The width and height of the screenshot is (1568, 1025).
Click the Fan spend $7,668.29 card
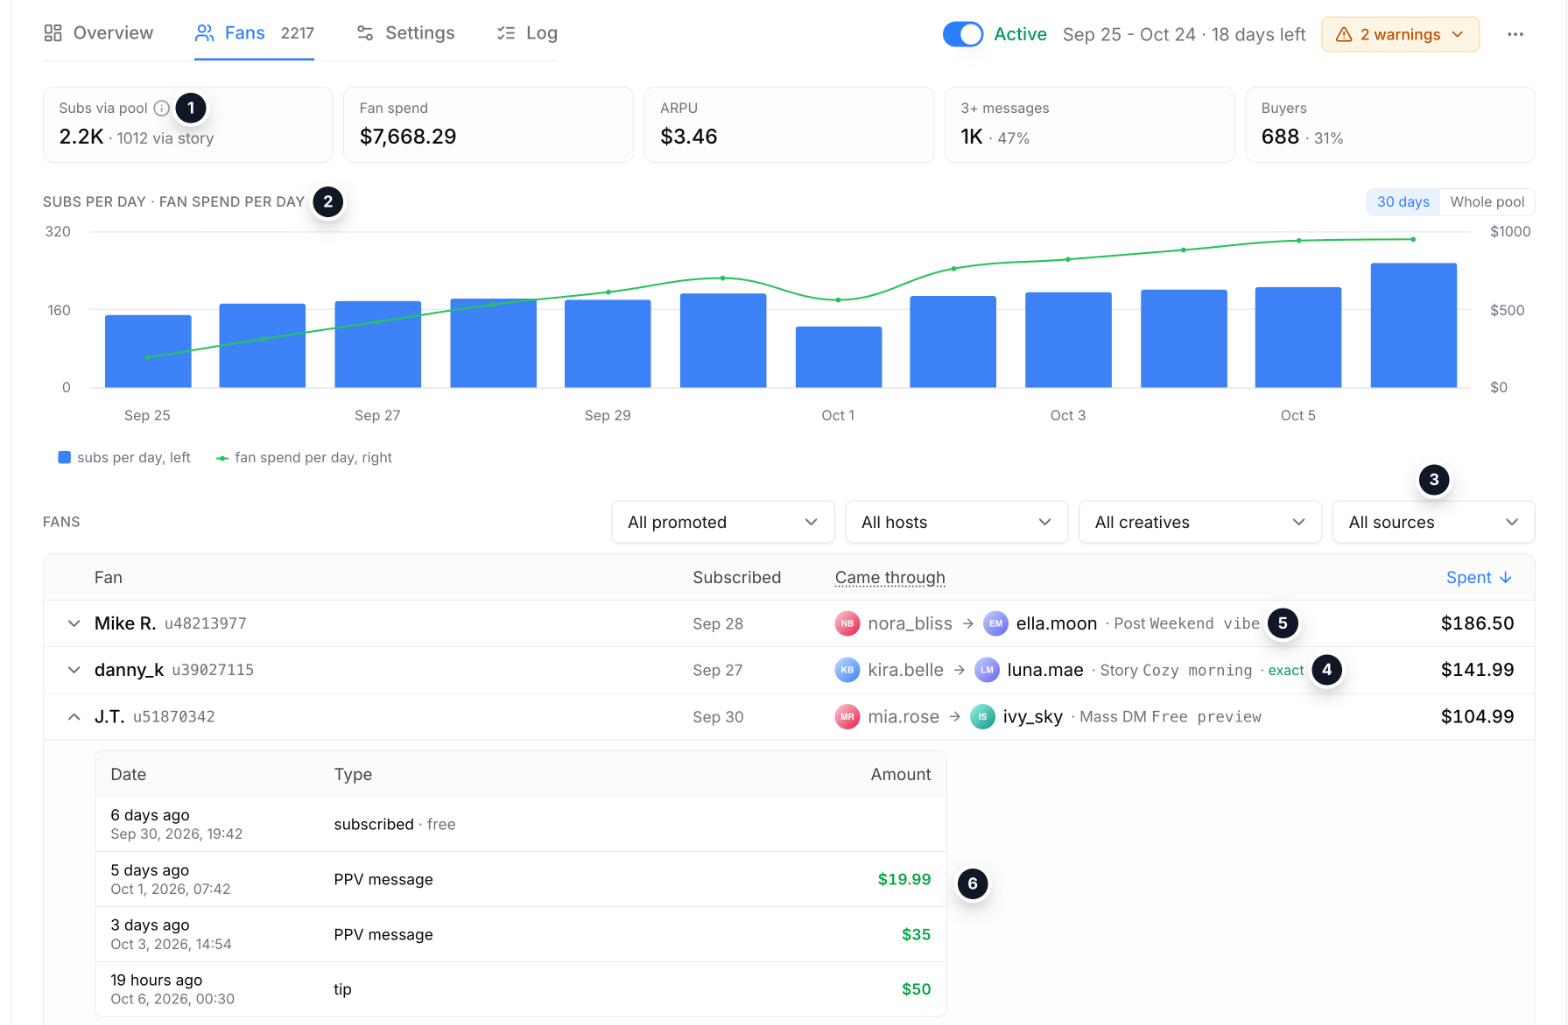(x=488, y=125)
